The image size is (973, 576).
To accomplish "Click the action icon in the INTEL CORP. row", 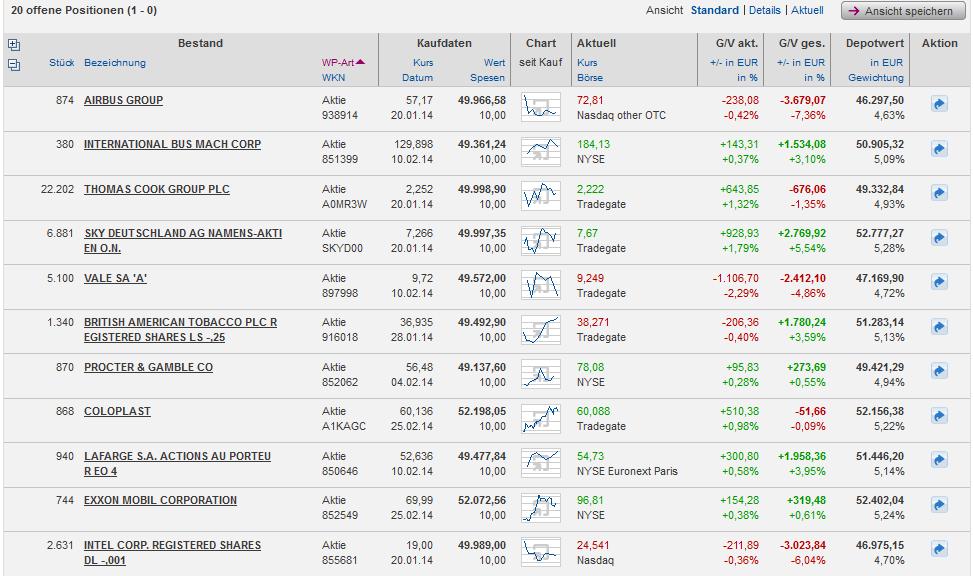I will click(x=939, y=549).
